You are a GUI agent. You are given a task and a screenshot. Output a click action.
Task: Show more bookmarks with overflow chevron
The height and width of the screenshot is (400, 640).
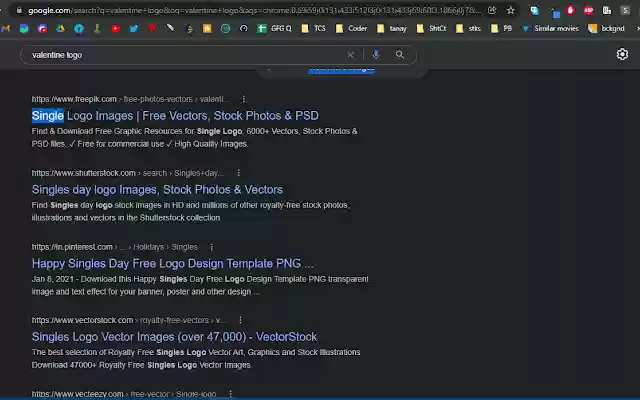(x=637, y=28)
